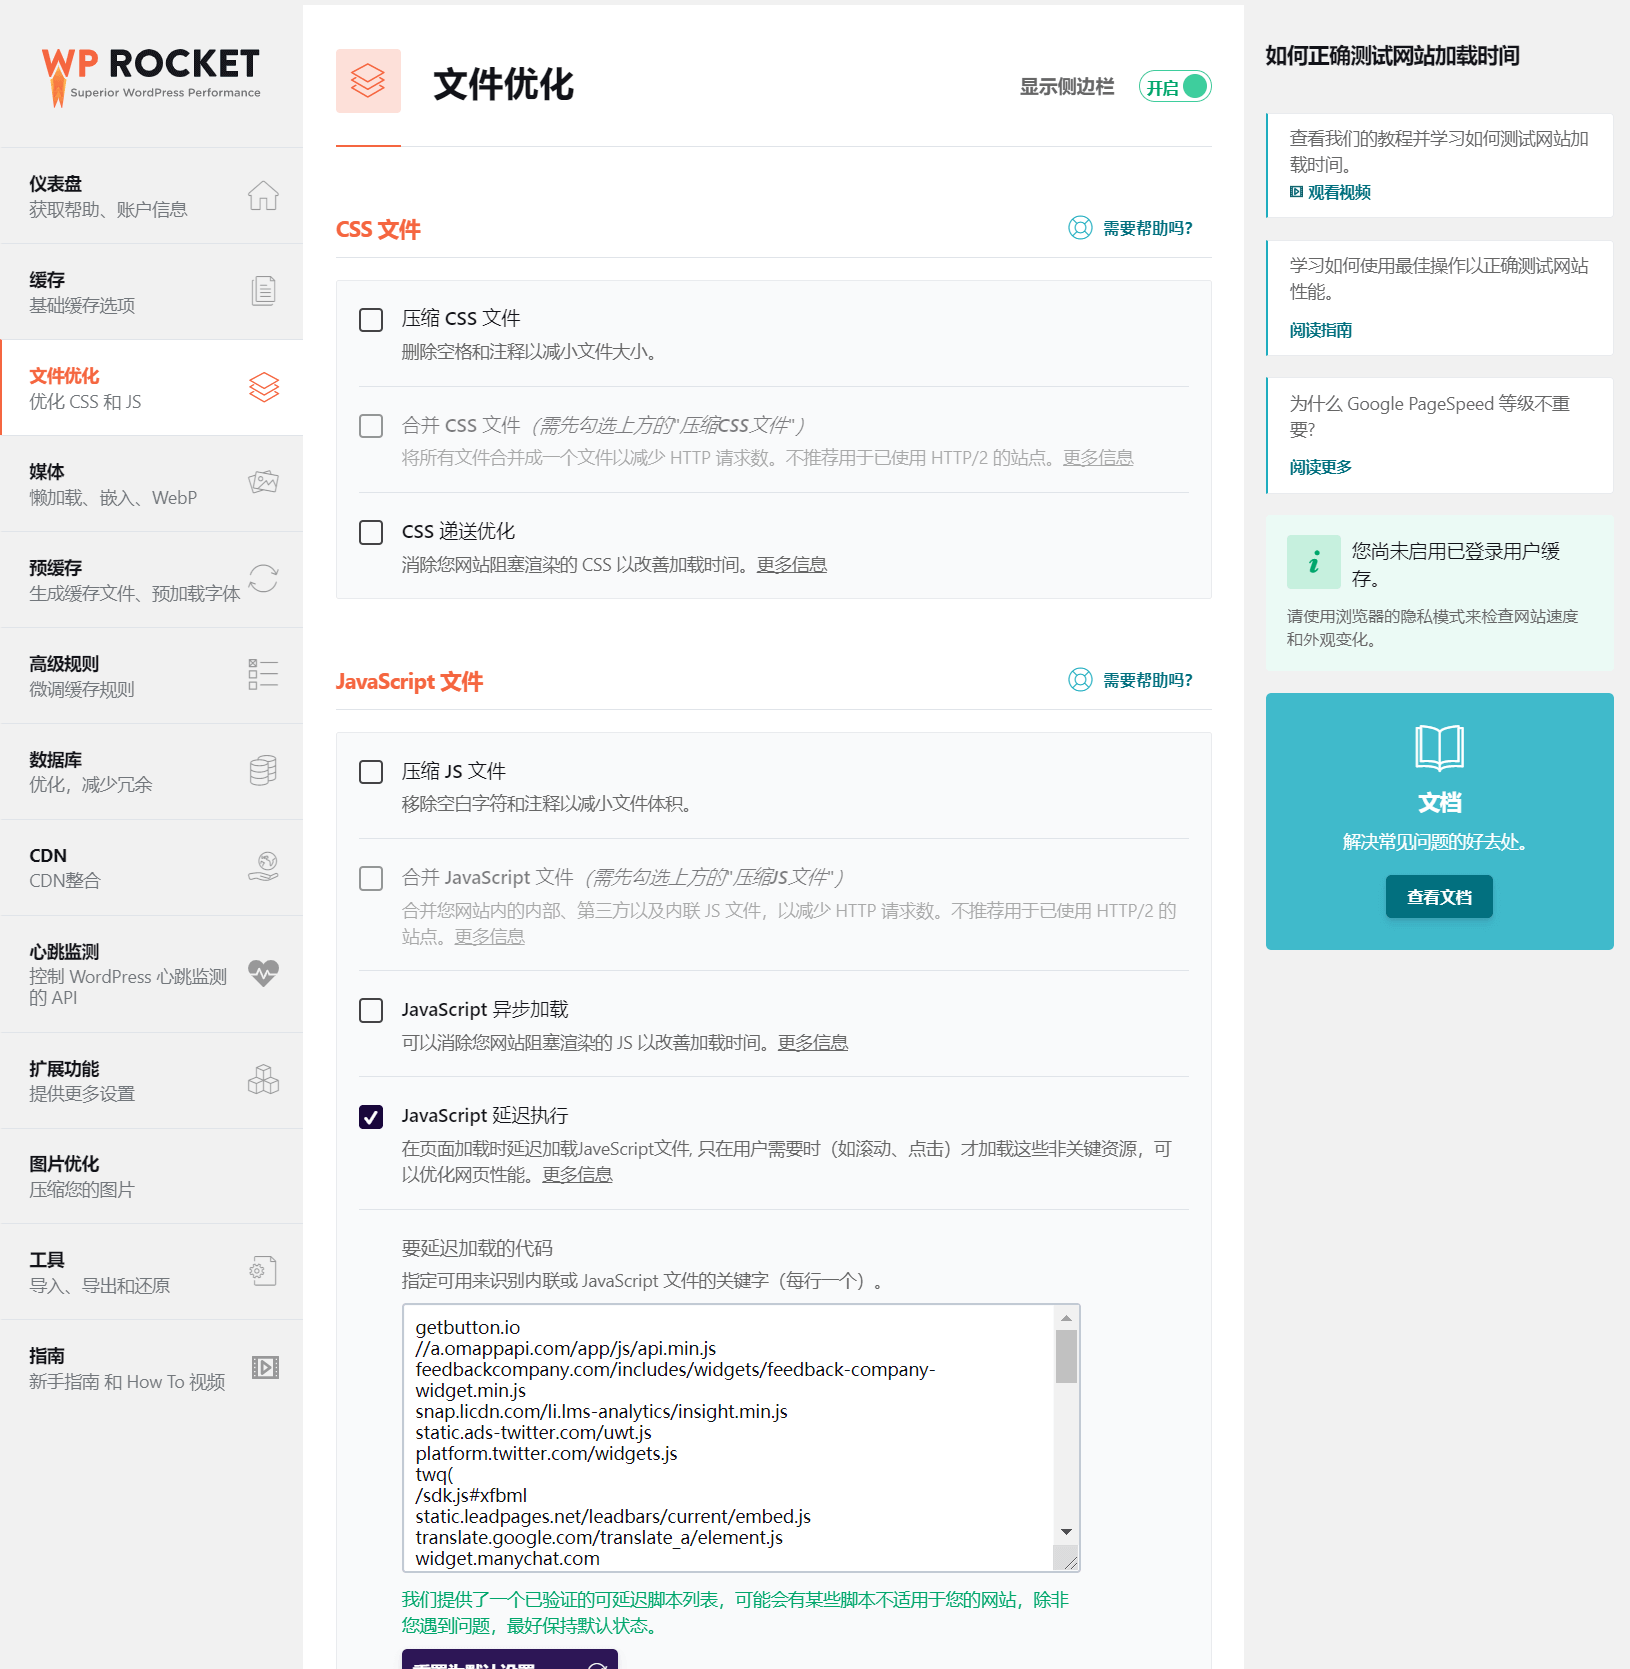Click 更多信息 link under CSS 递送优化
Image resolution: width=1630 pixels, height=1669 pixels.
point(791,565)
